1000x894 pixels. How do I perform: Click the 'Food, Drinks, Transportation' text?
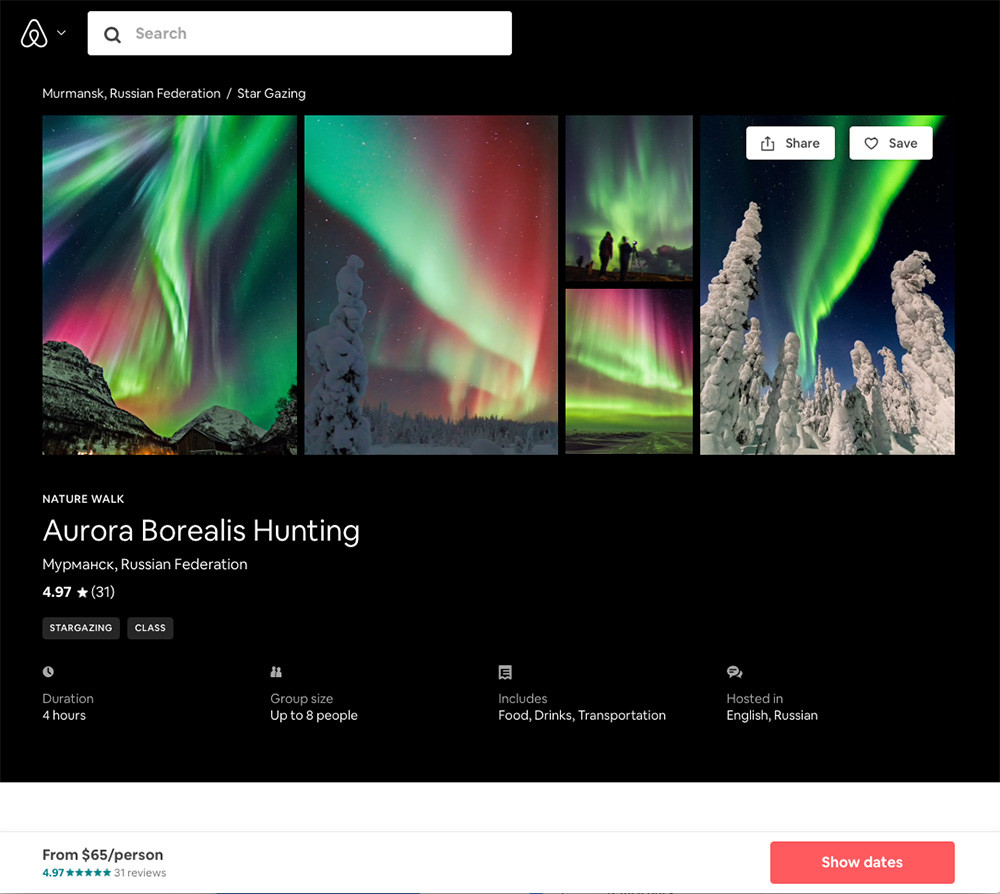582,715
